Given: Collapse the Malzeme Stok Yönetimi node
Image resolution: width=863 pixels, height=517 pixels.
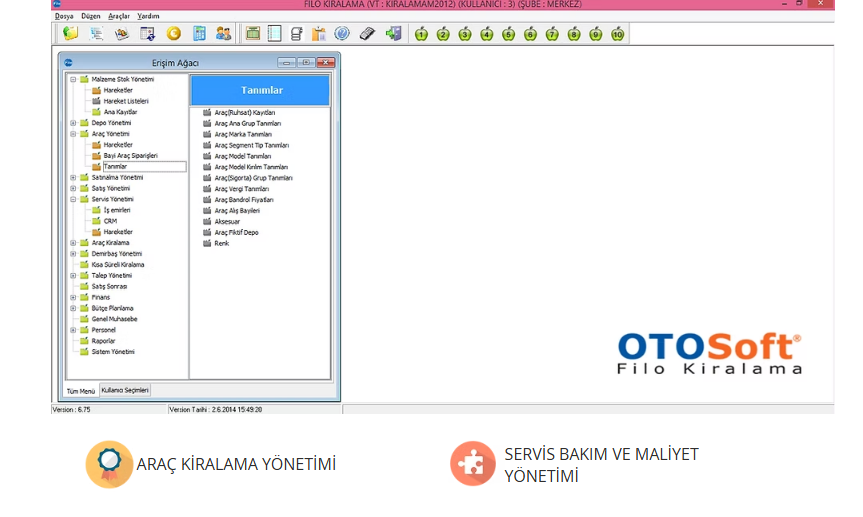Looking at the screenshot, I should pyautogui.click(x=73, y=79).
